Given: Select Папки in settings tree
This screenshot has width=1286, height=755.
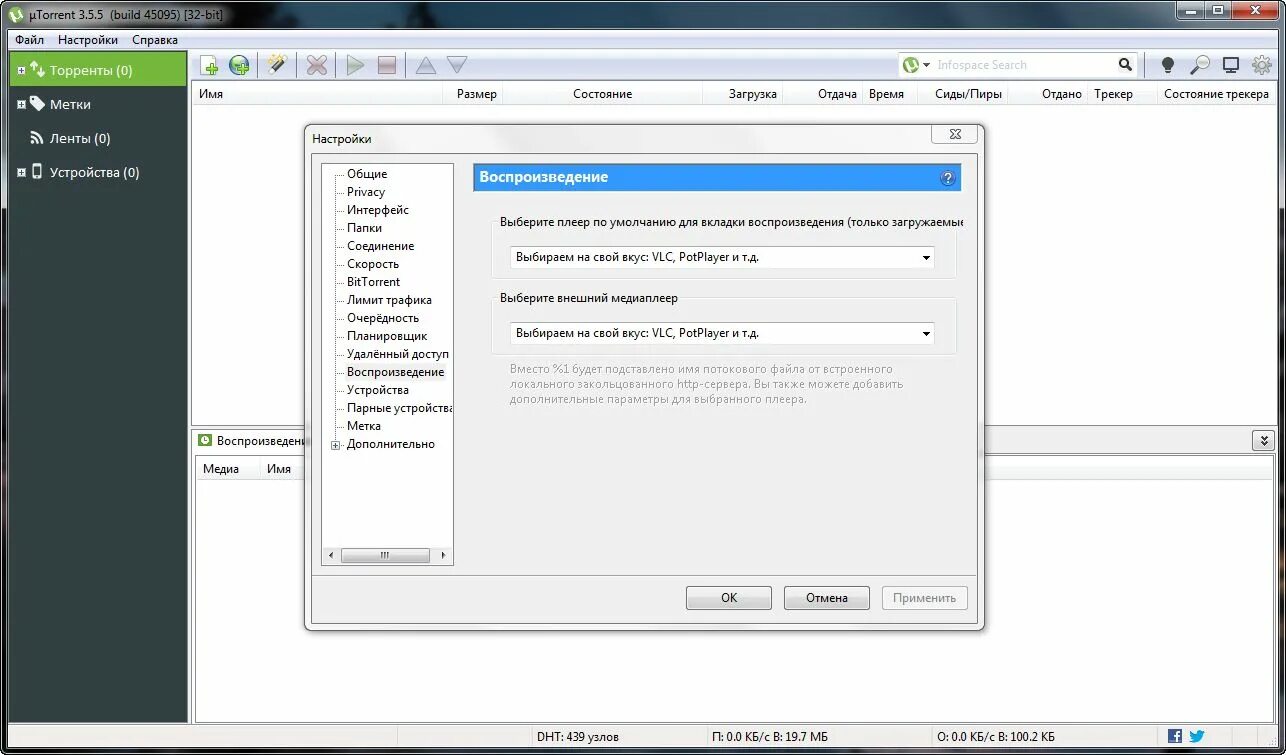Looking at the screenshot, I should pos(364,228).
